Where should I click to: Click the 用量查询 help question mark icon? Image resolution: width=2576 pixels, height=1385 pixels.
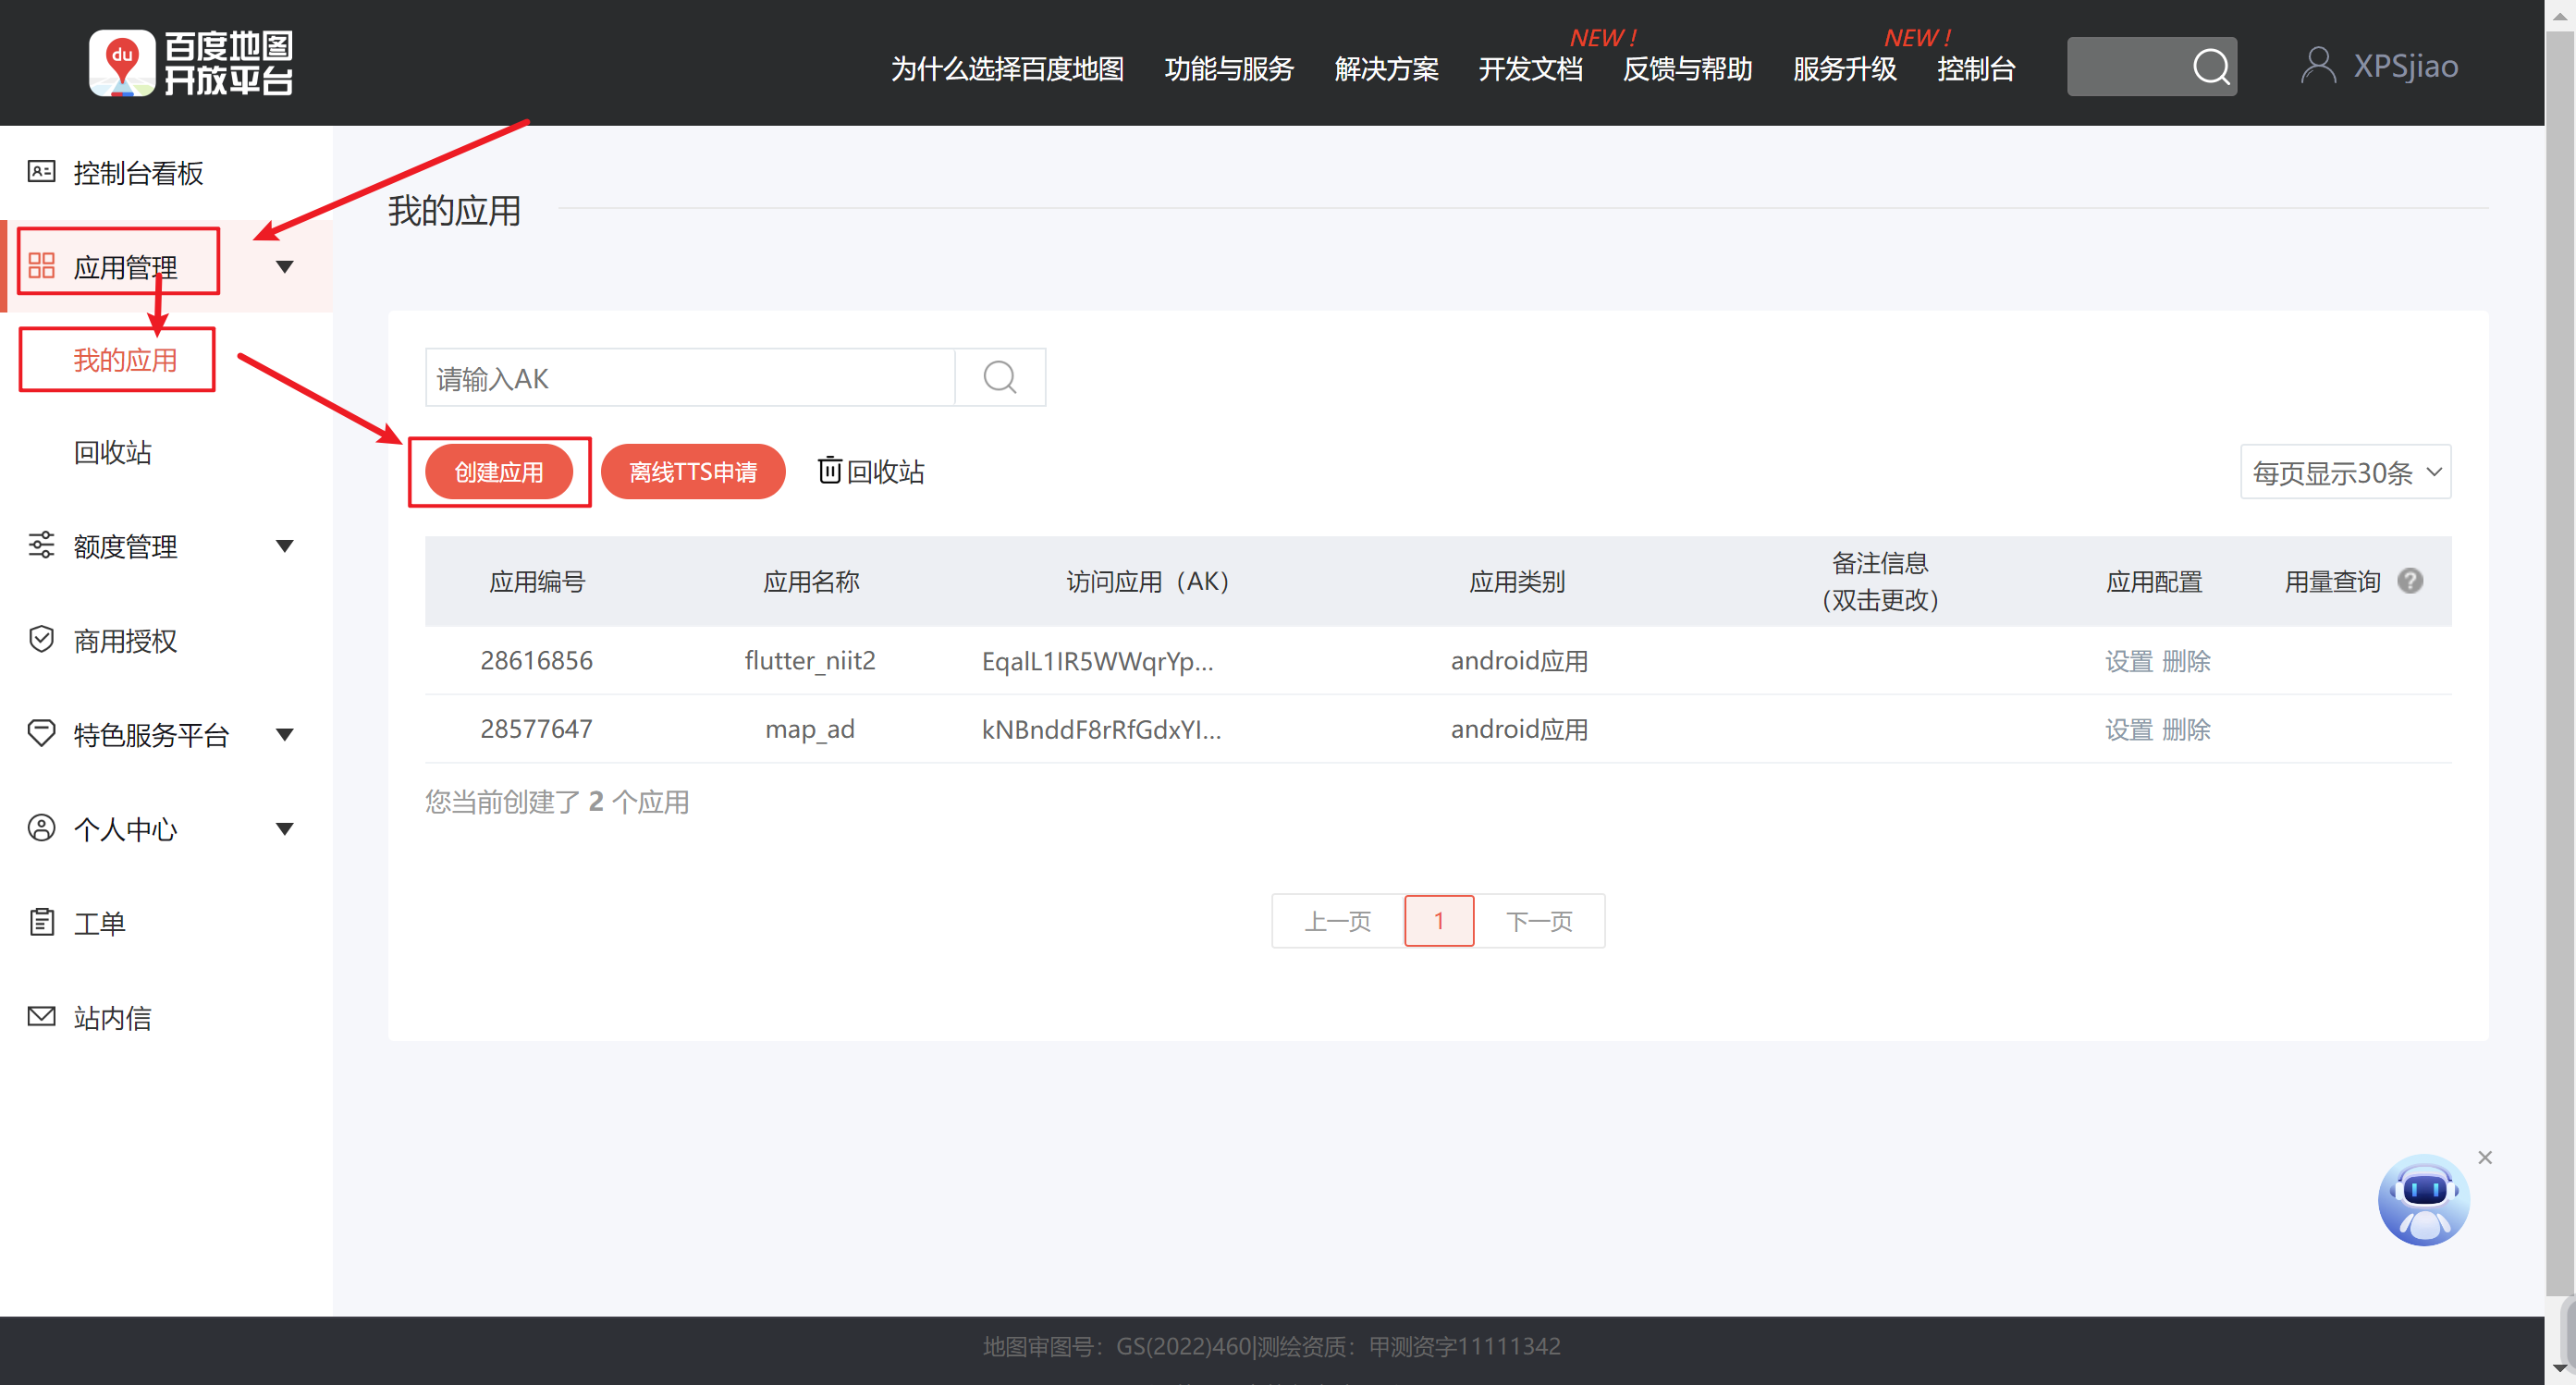click(2411, 580)
